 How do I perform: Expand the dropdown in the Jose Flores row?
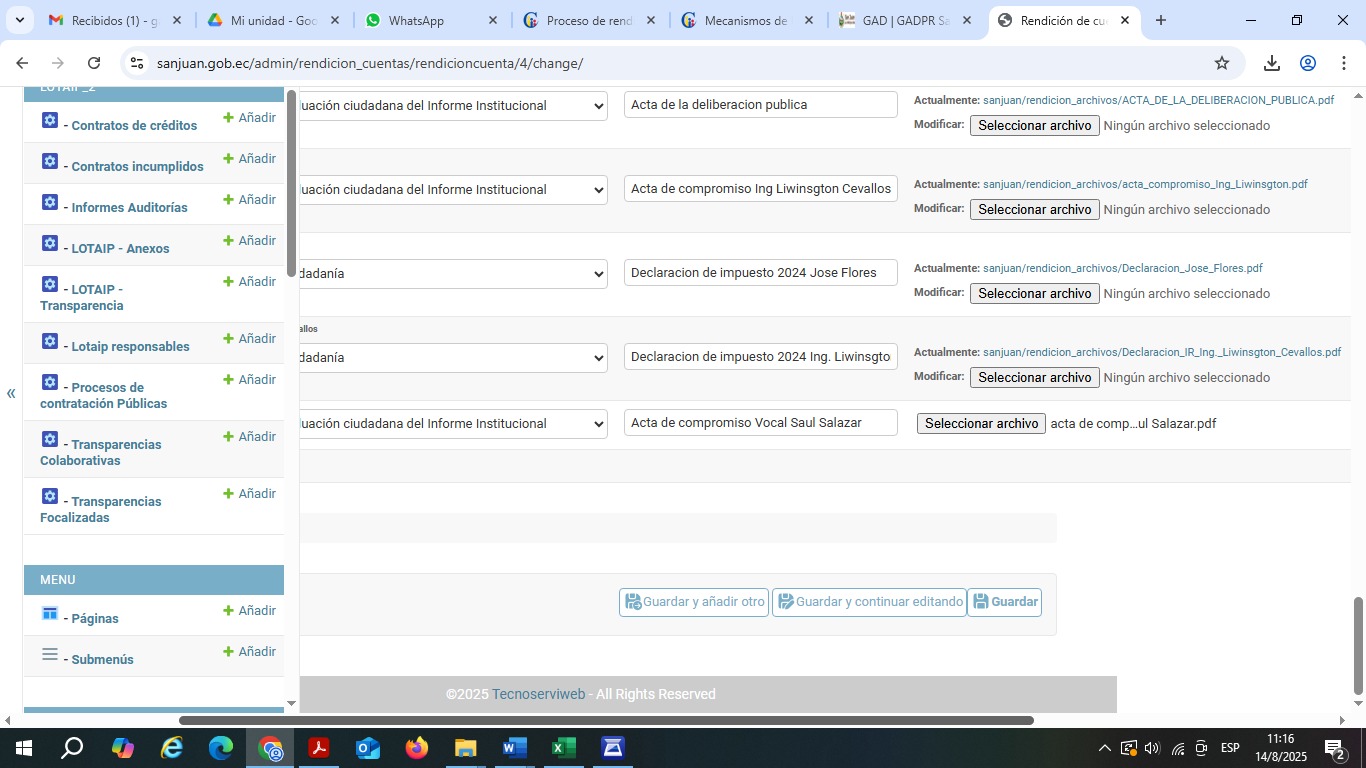coord(598,274)
